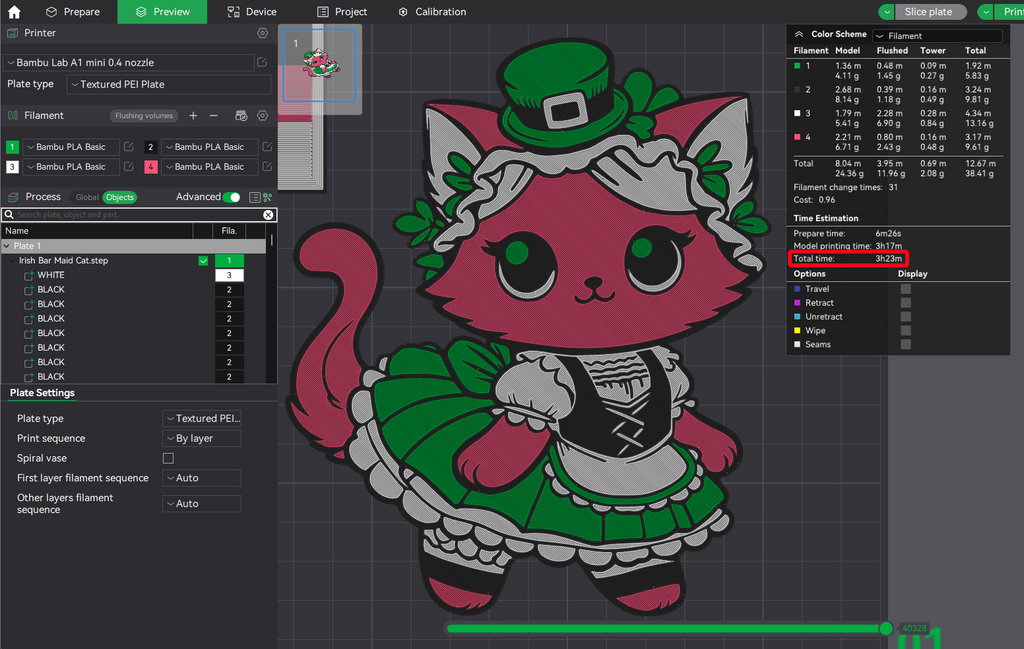Select plate 1 thumbnail
1024x649 pixels.
[x=319, y=65]
